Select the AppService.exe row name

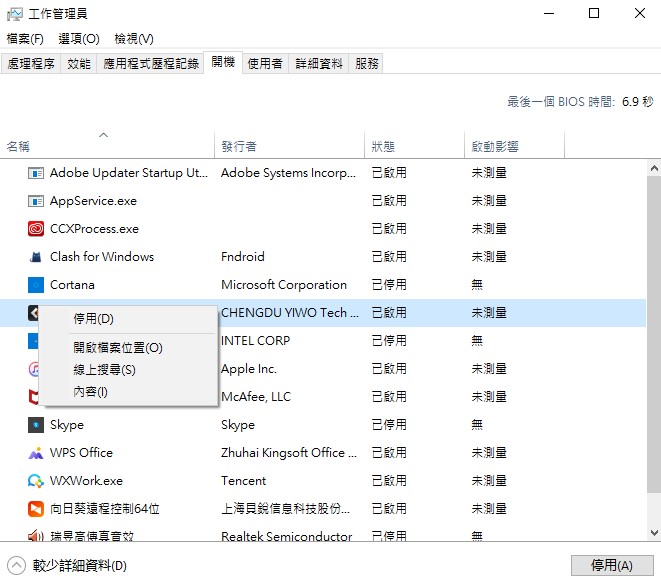pos(93,201)
